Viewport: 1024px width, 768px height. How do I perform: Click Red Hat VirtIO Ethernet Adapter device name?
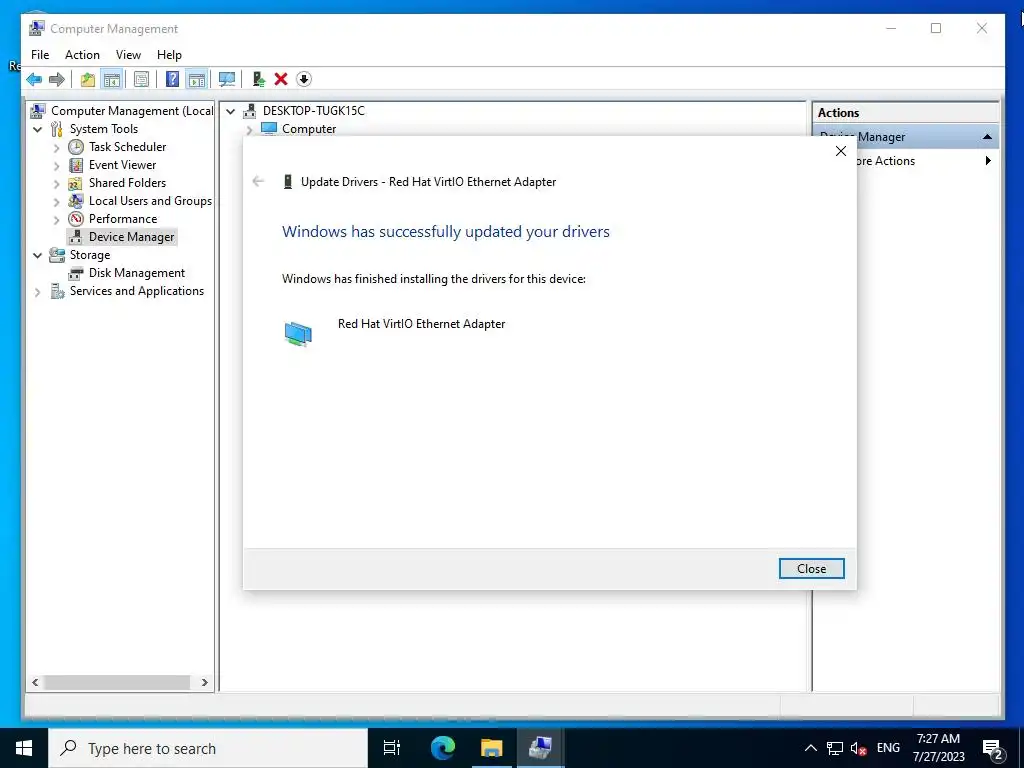pyautogui.click(x=421, y=324)
